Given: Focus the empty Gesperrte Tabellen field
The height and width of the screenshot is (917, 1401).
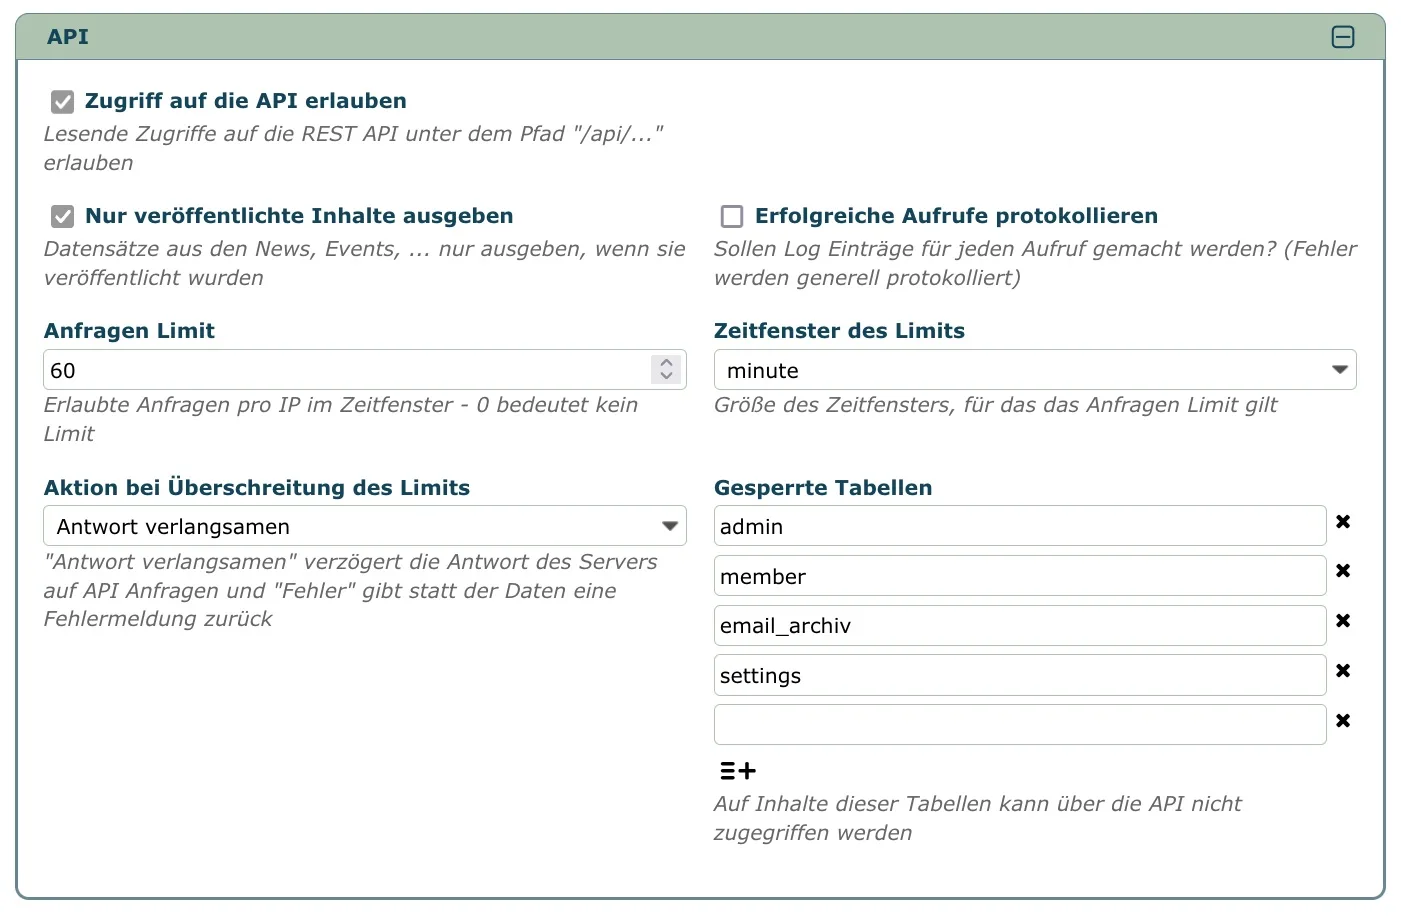Looking at the screenshot, I should click(1019, 725).
